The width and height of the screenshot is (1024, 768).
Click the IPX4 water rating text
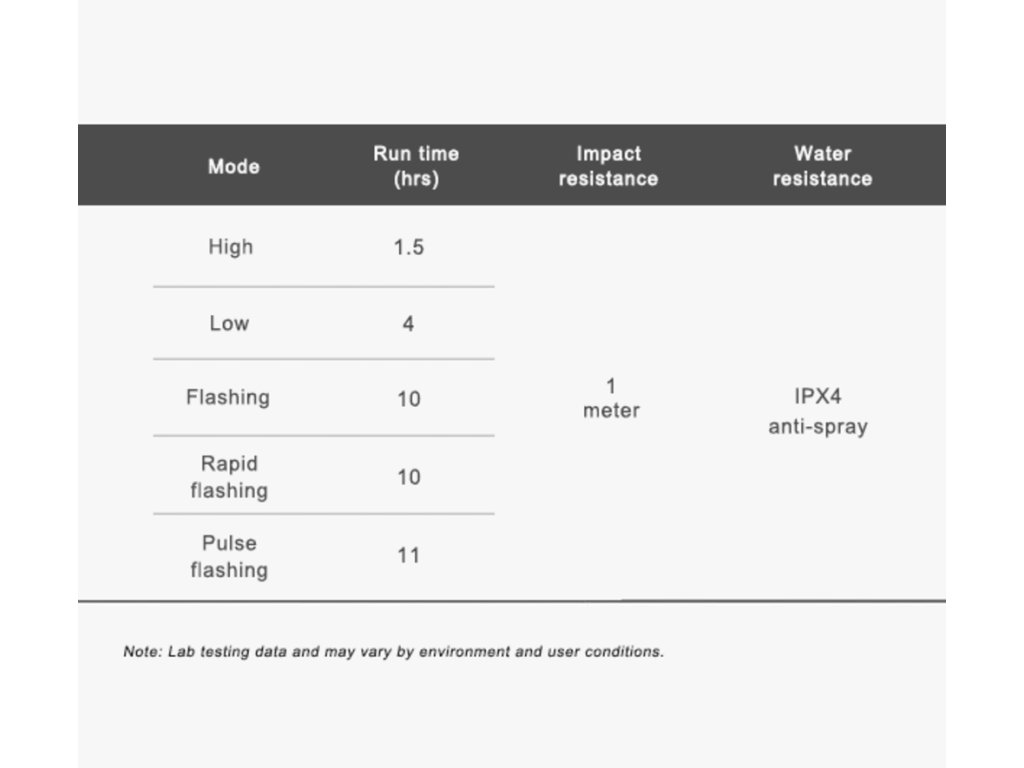(x=818, y=396)
